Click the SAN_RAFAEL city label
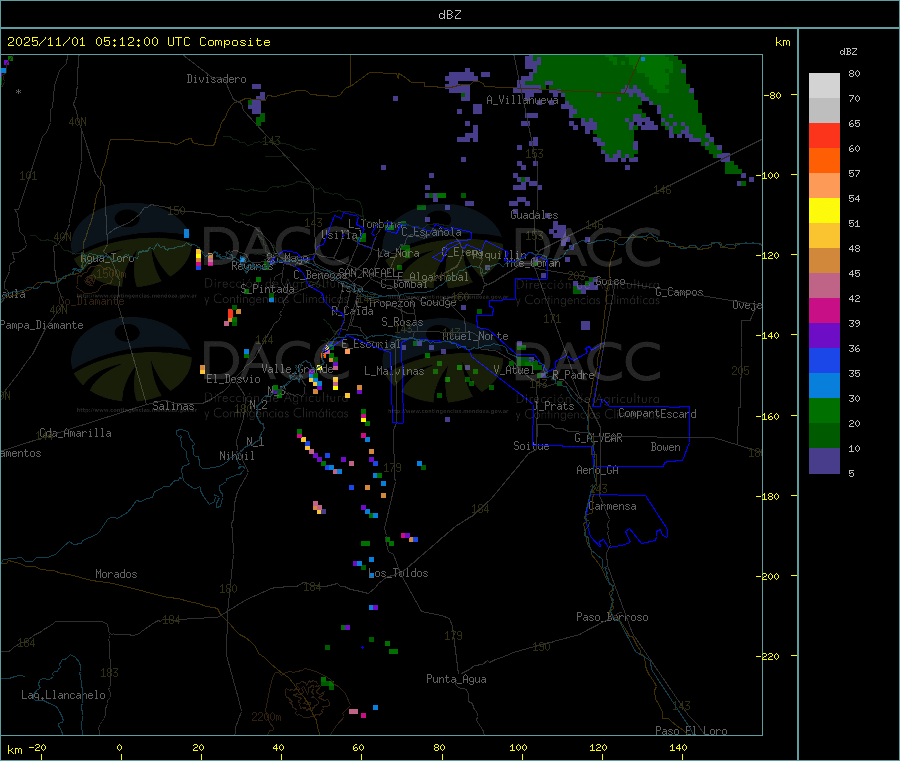This screenshot has width=900, height=761. [370, 273]
